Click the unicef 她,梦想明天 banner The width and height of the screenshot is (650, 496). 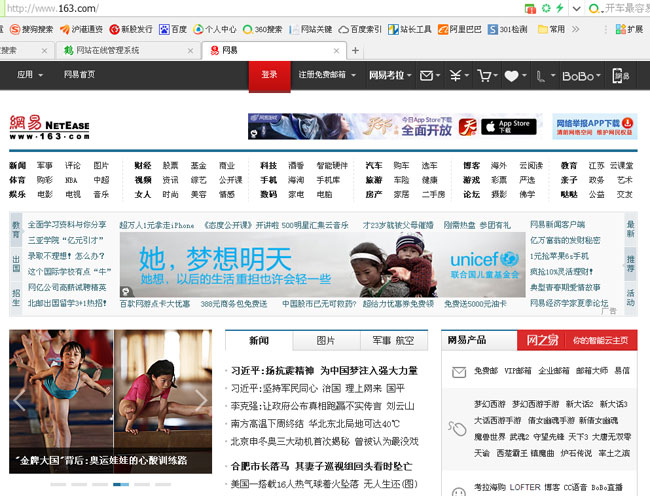323,264
